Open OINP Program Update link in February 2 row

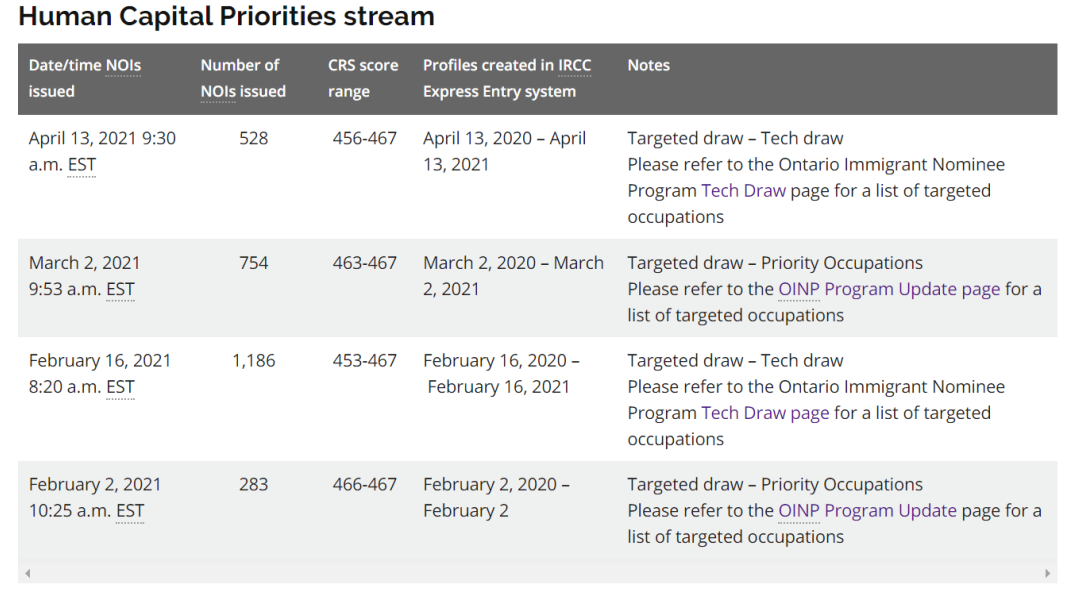click(x=867, y=511)
